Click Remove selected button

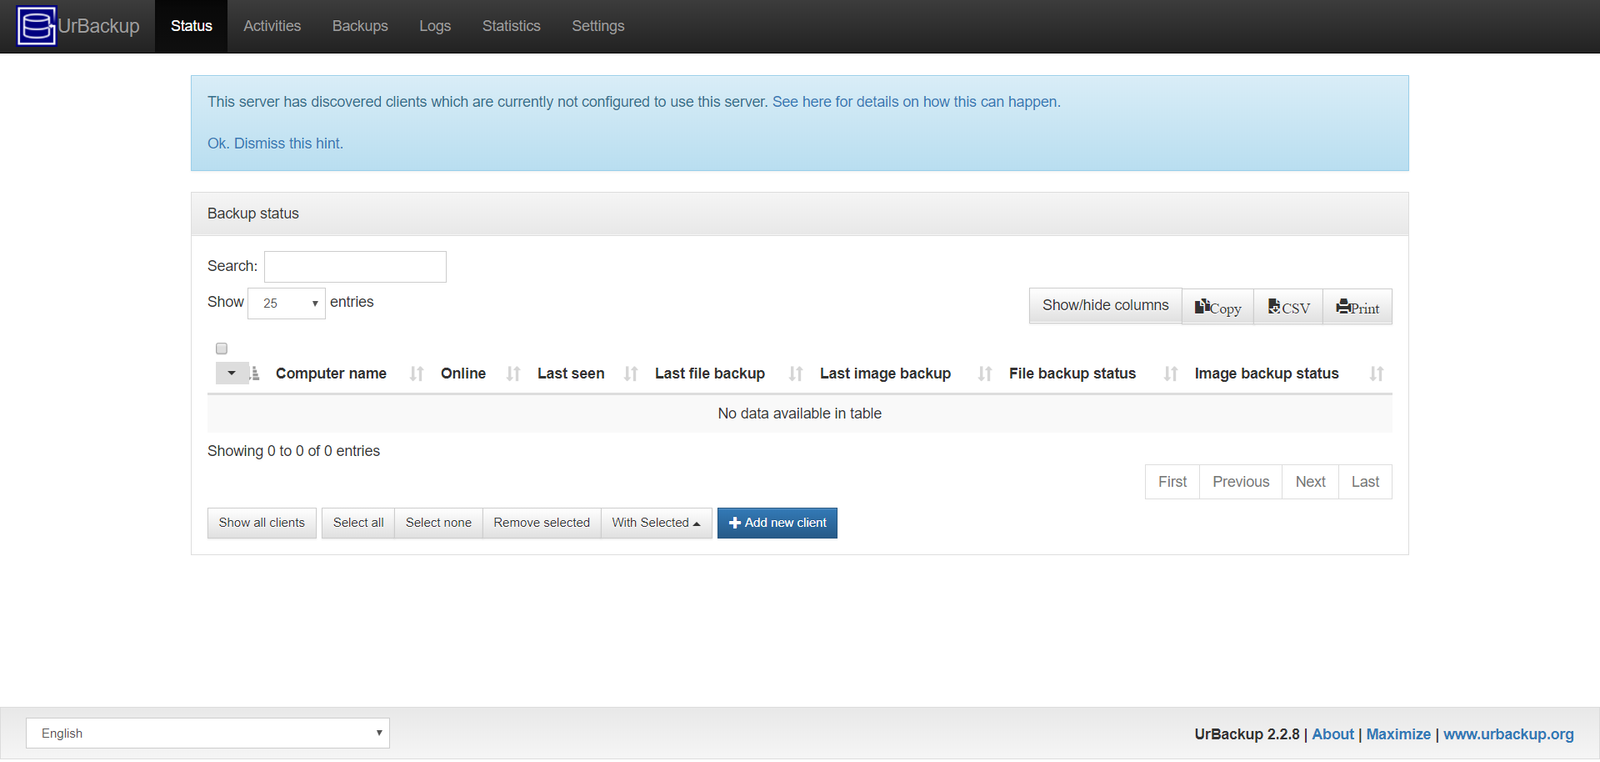click(x=541, y=523)
